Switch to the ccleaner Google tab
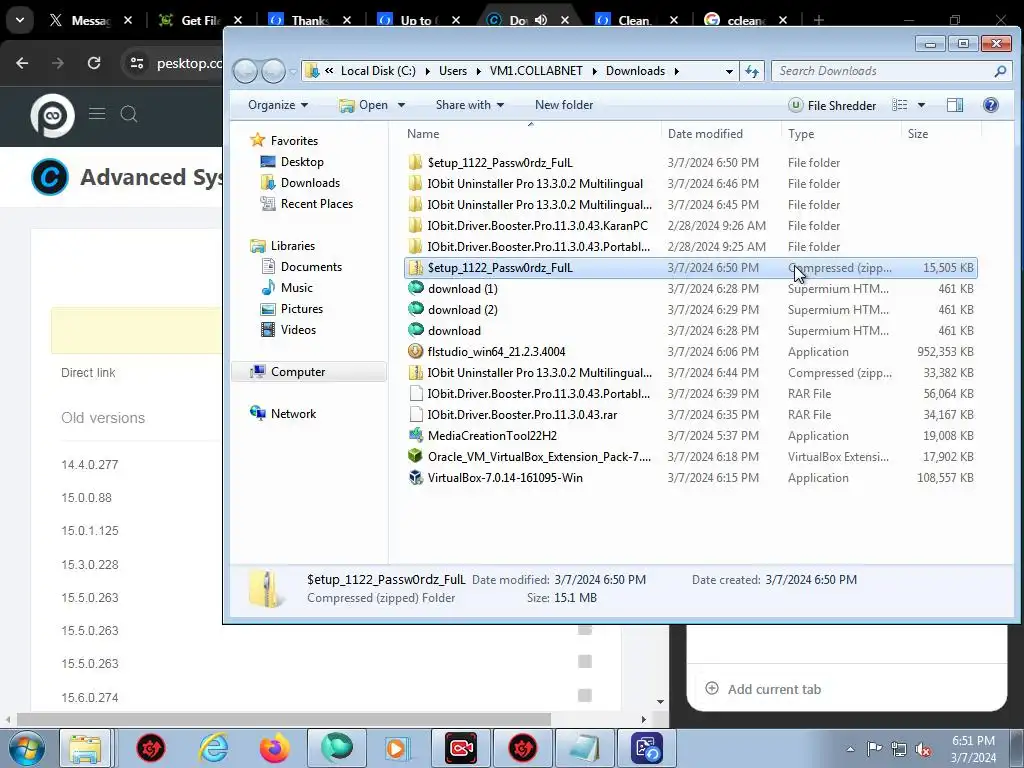 (x=737, y=20)
